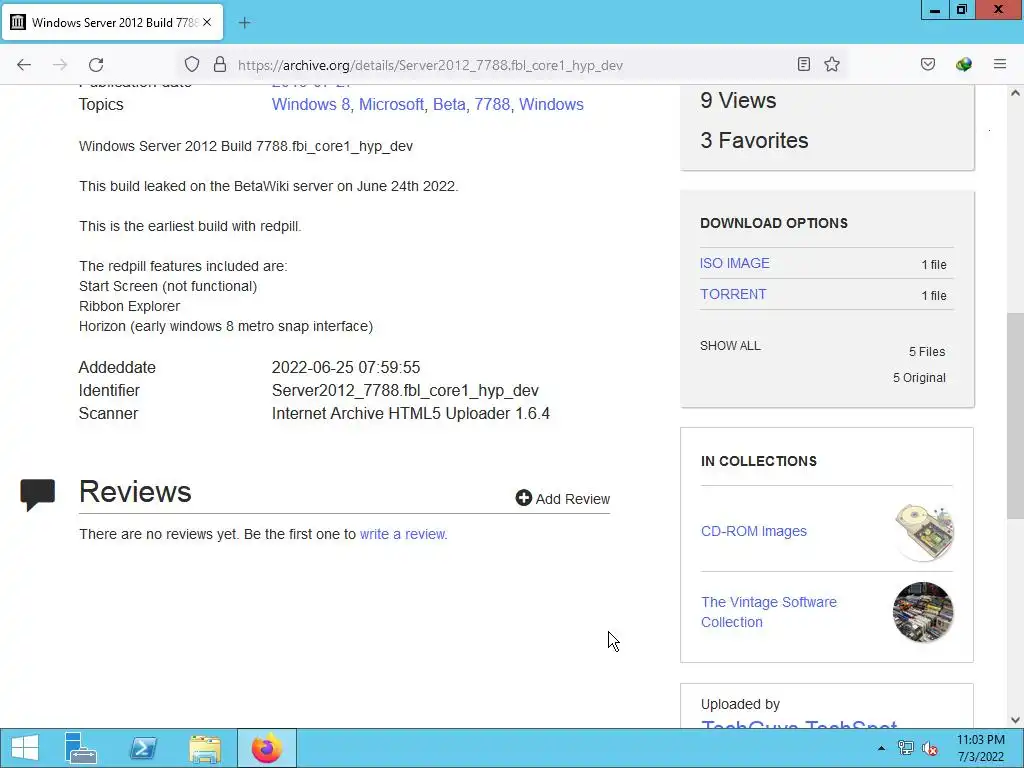Click the network status tray icon
Screen dimensions: 1024x768
906,748
